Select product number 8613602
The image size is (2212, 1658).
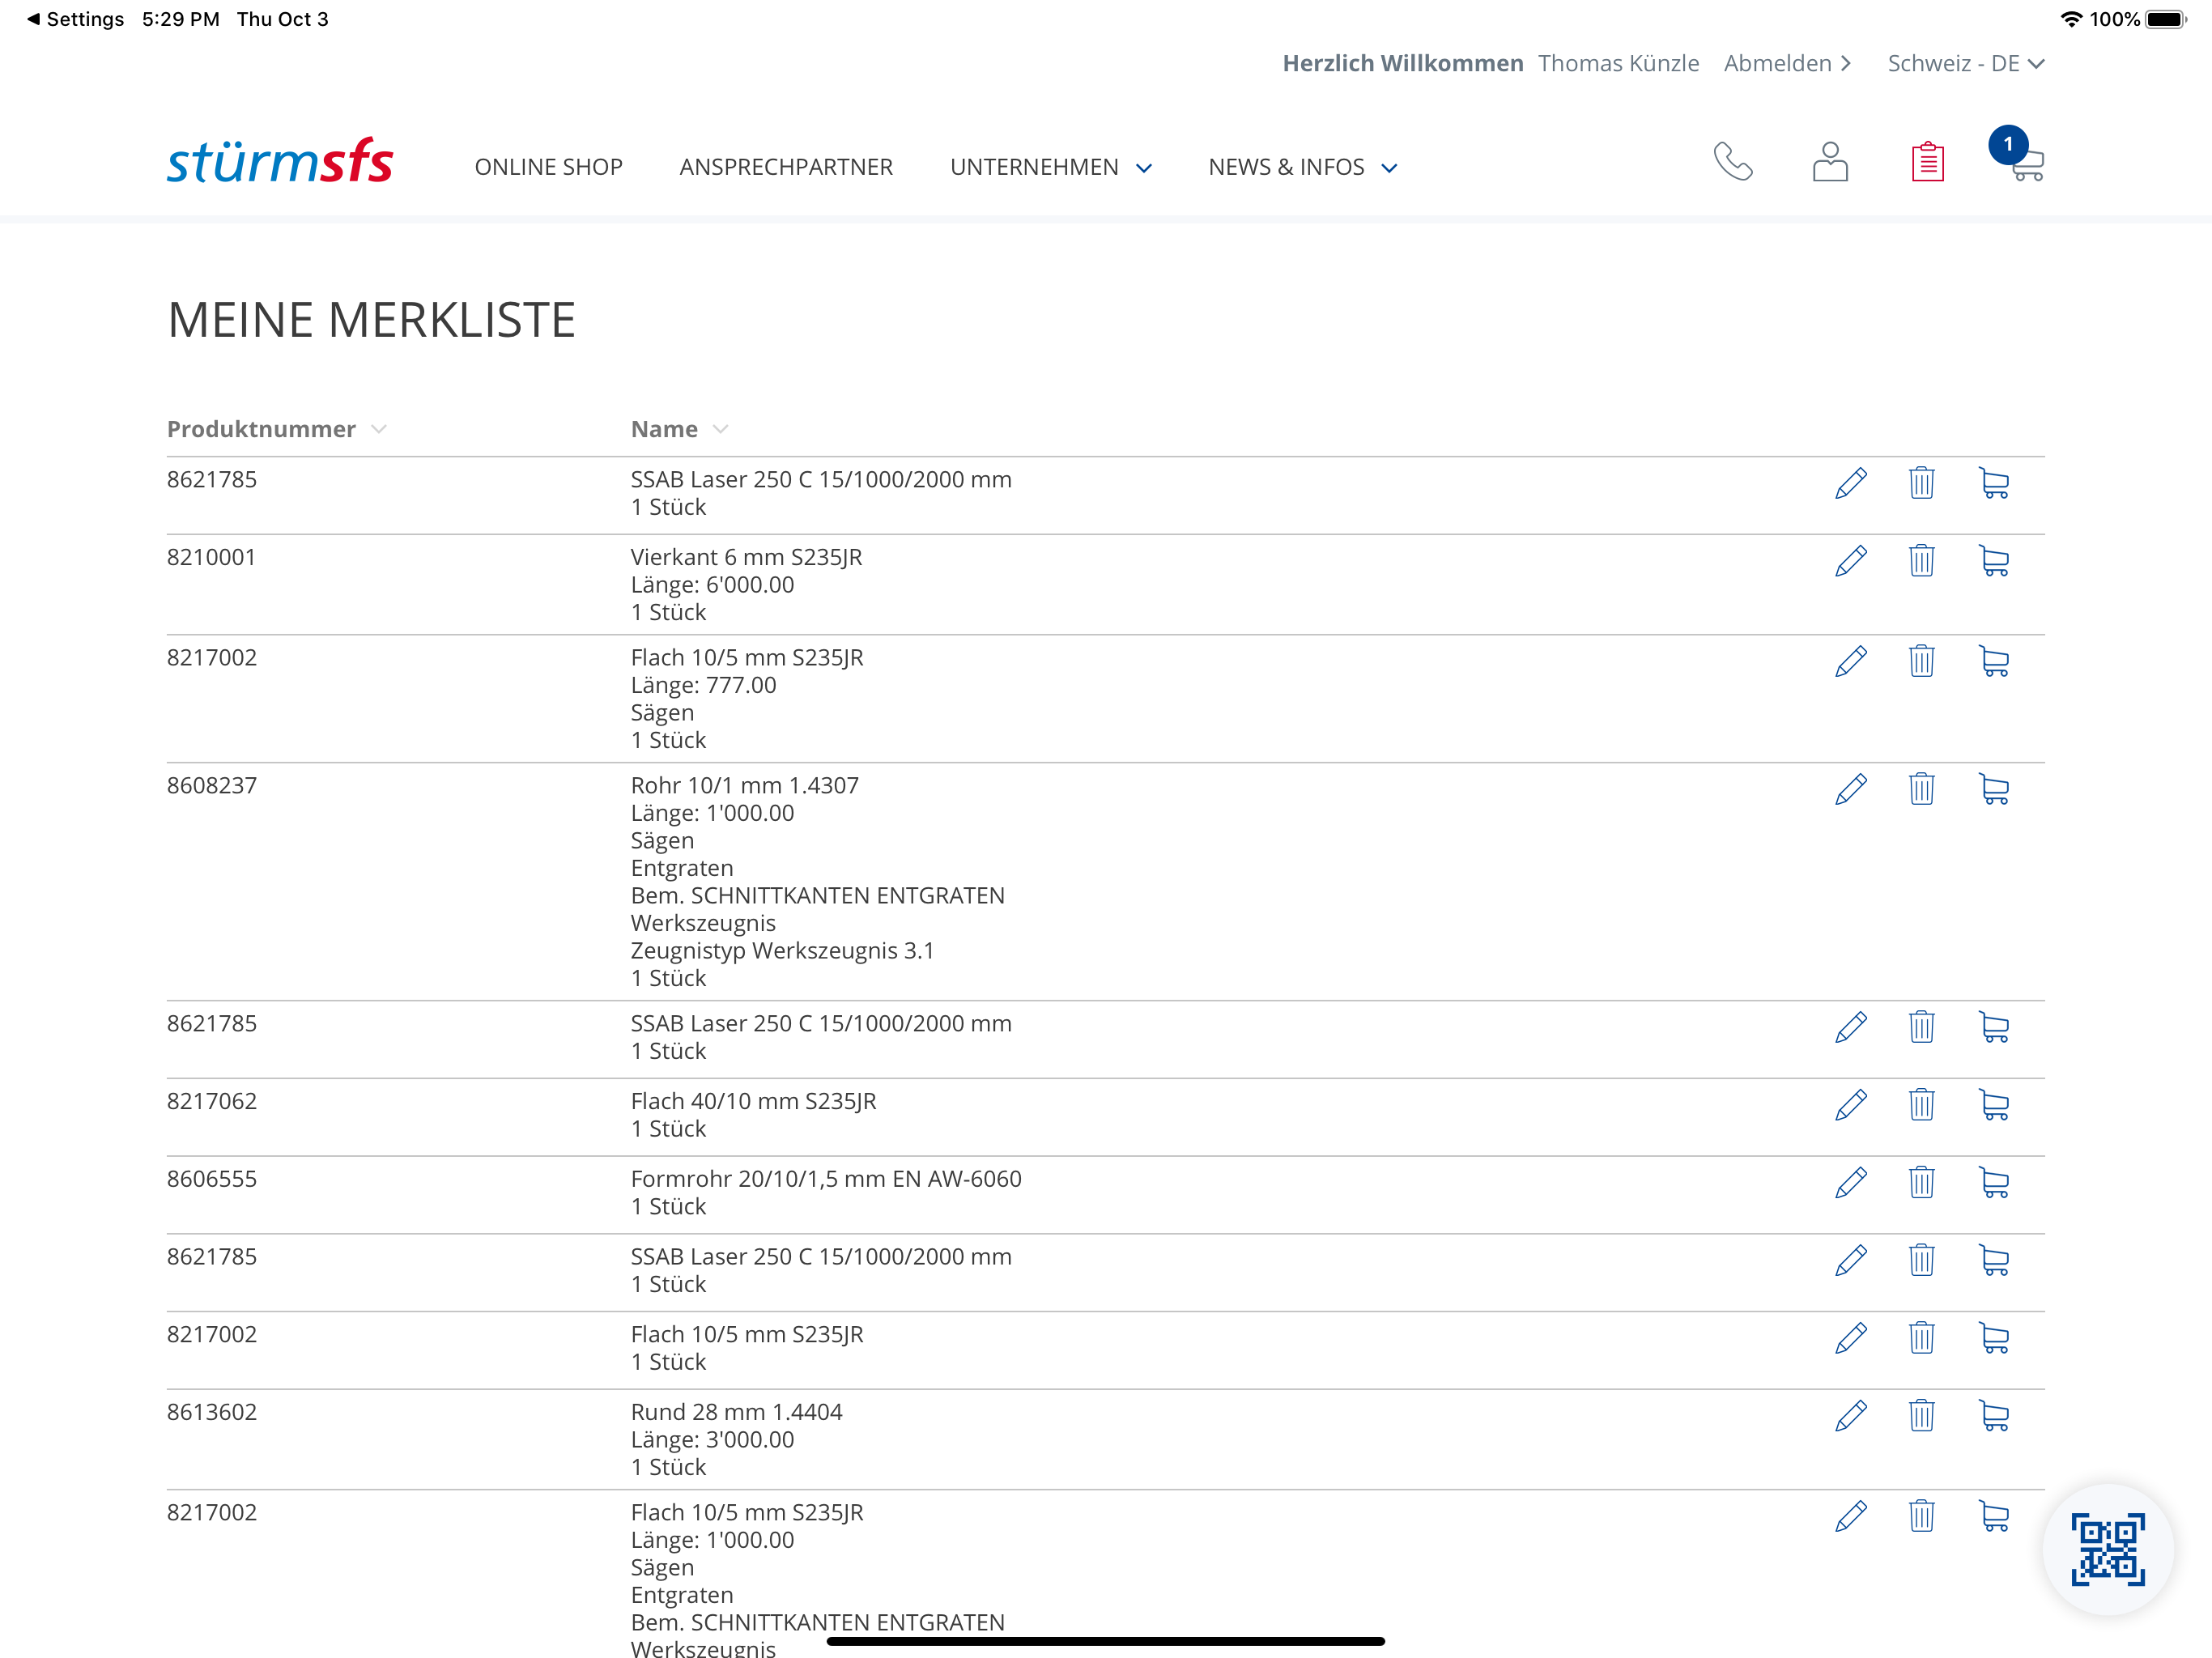211,1412
